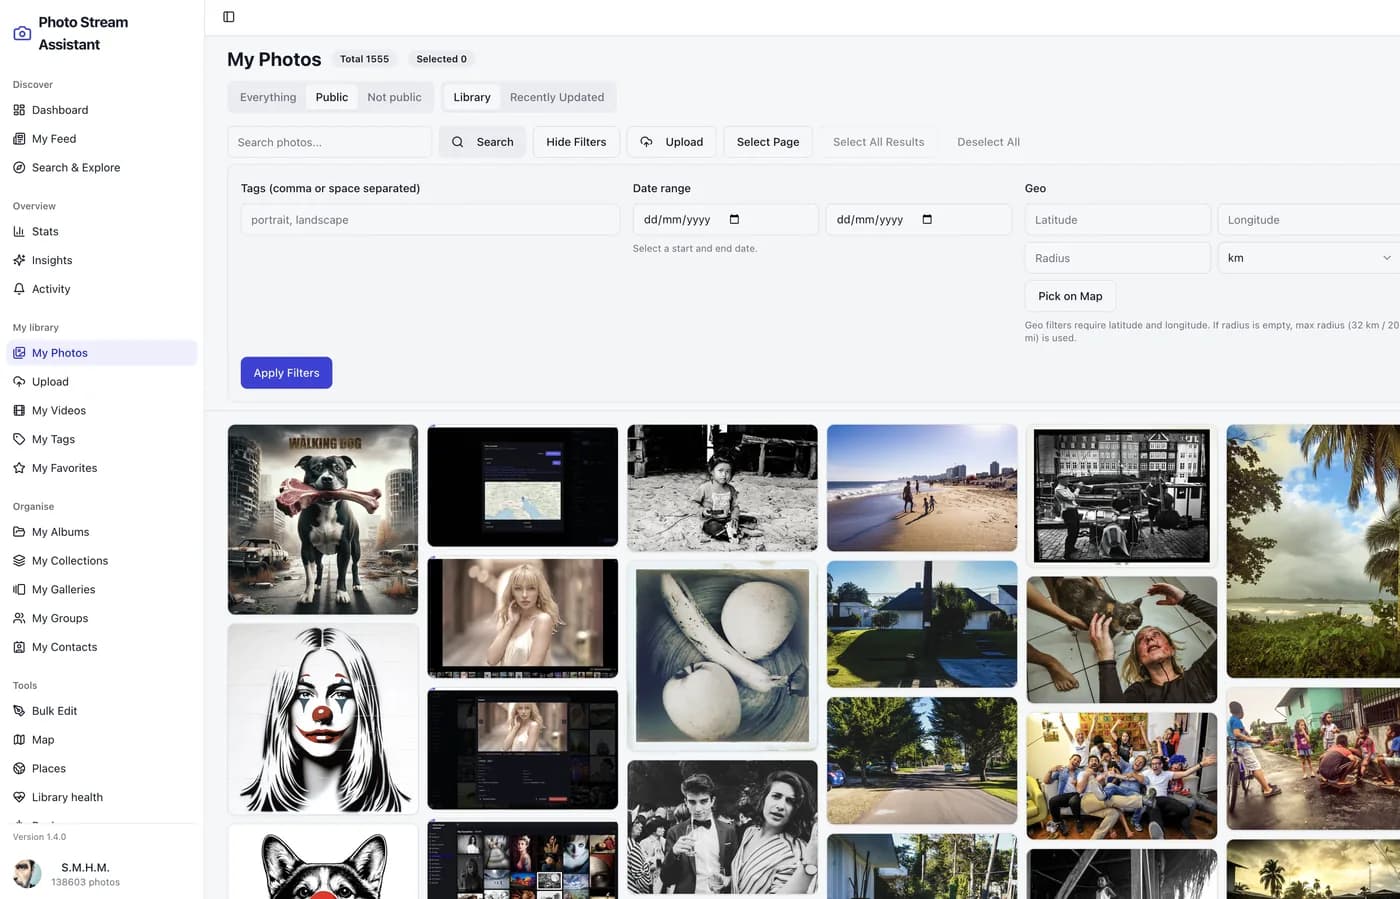Click the My Favorites star icon
This screenshot has width=1400, height=899.
tap(19, 468)
